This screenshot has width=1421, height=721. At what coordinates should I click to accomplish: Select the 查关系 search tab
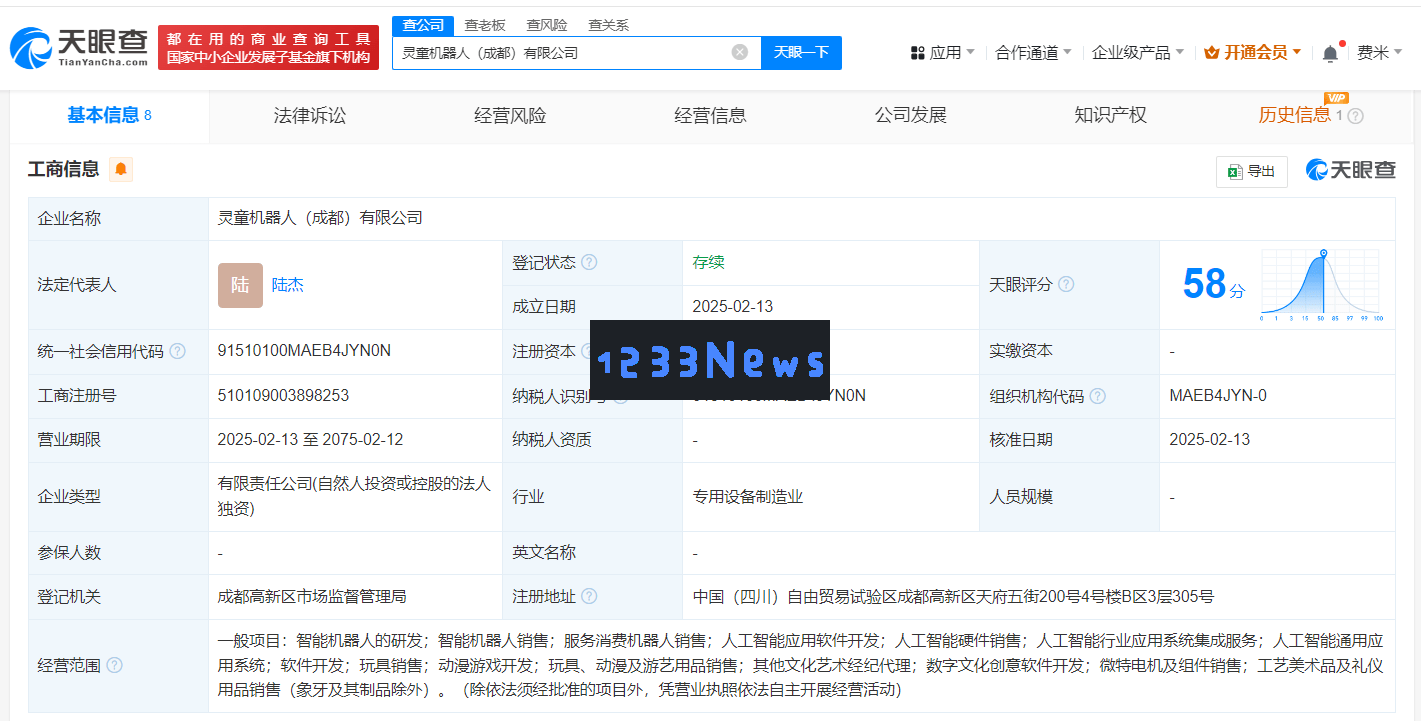click(x=609, y=25)
